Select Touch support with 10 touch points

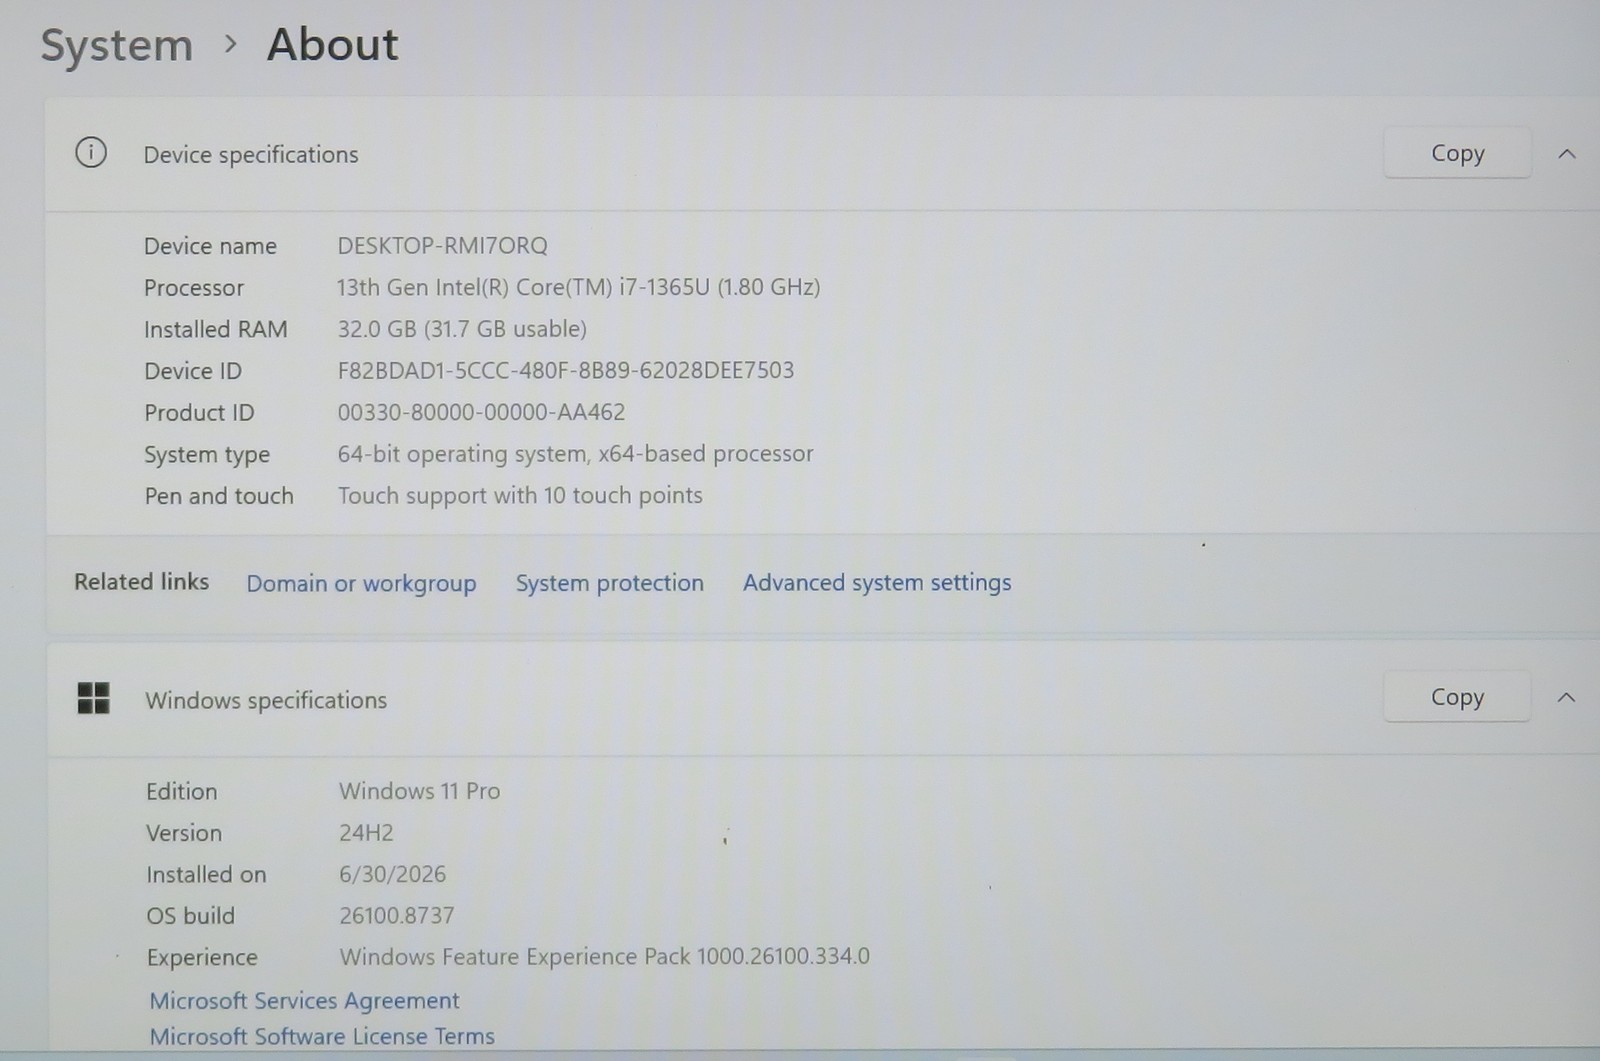pos(520,496)
